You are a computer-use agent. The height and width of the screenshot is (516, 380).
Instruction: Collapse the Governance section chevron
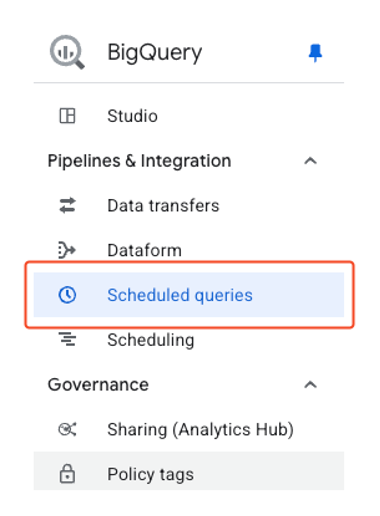[310, 385]
